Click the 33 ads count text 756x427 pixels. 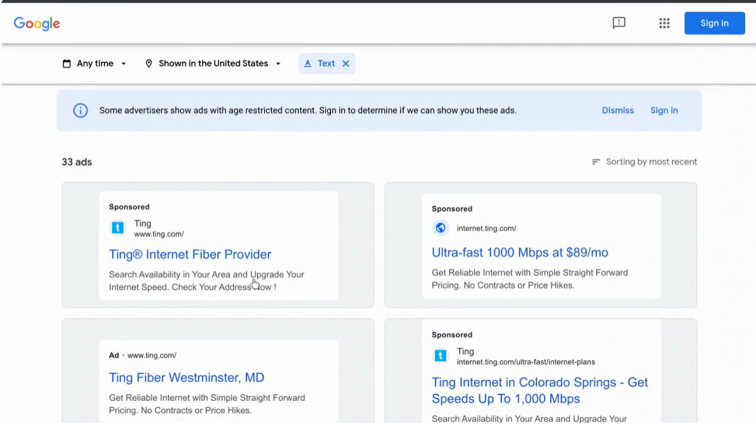point(77,162)
